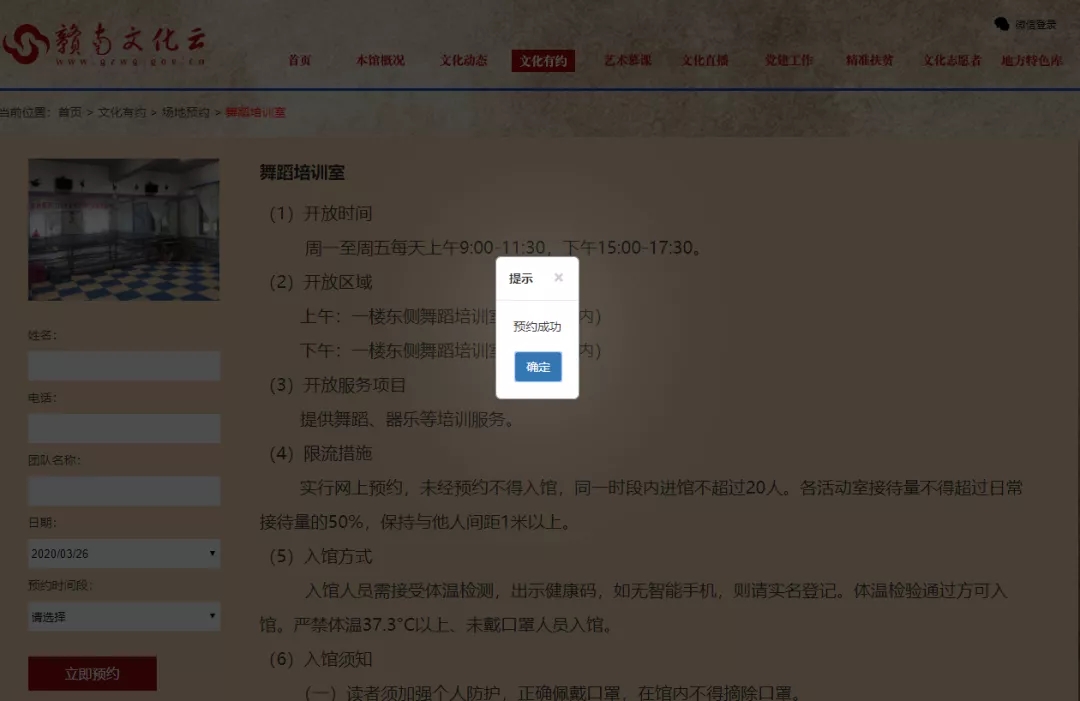Viewport: 1080px width, 701px height.
Task: Select 党建工作 from the top navigation
Action: click(788, 60)
